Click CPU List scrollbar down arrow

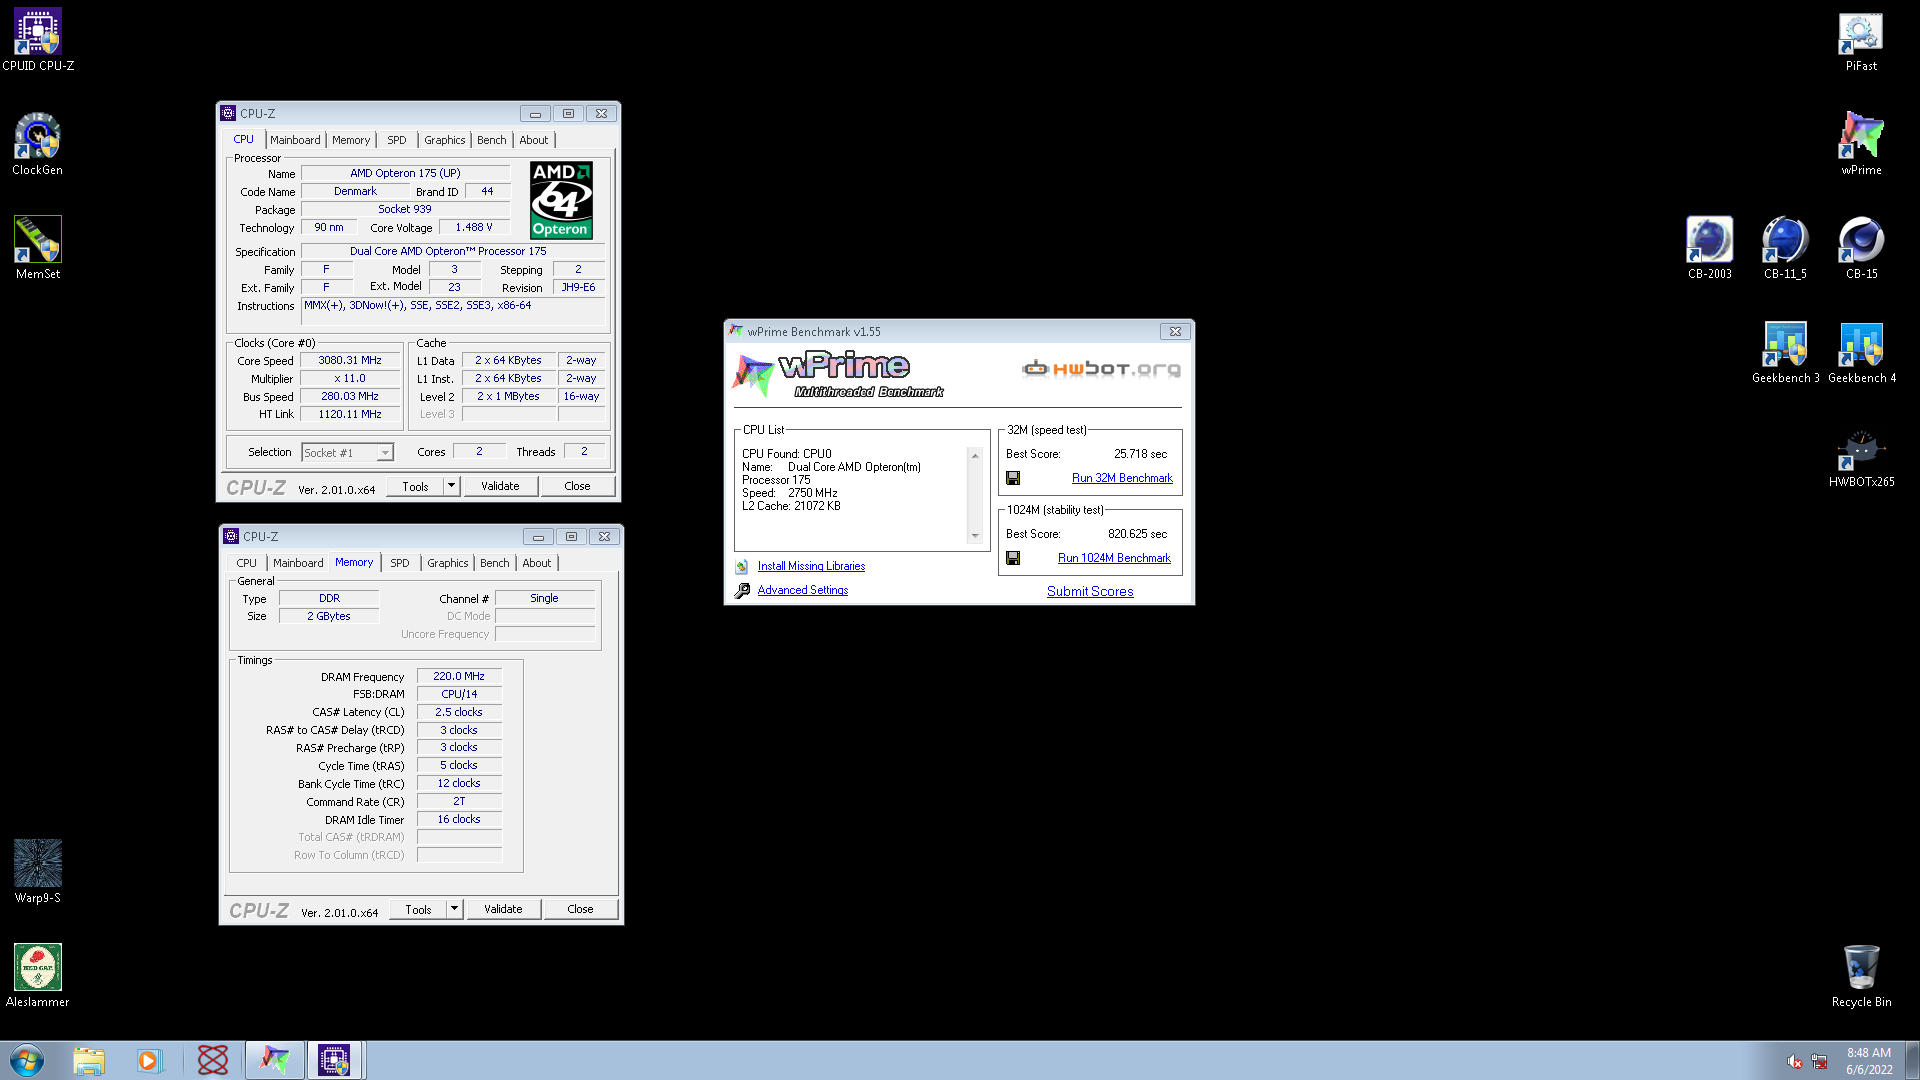[975, 536]
